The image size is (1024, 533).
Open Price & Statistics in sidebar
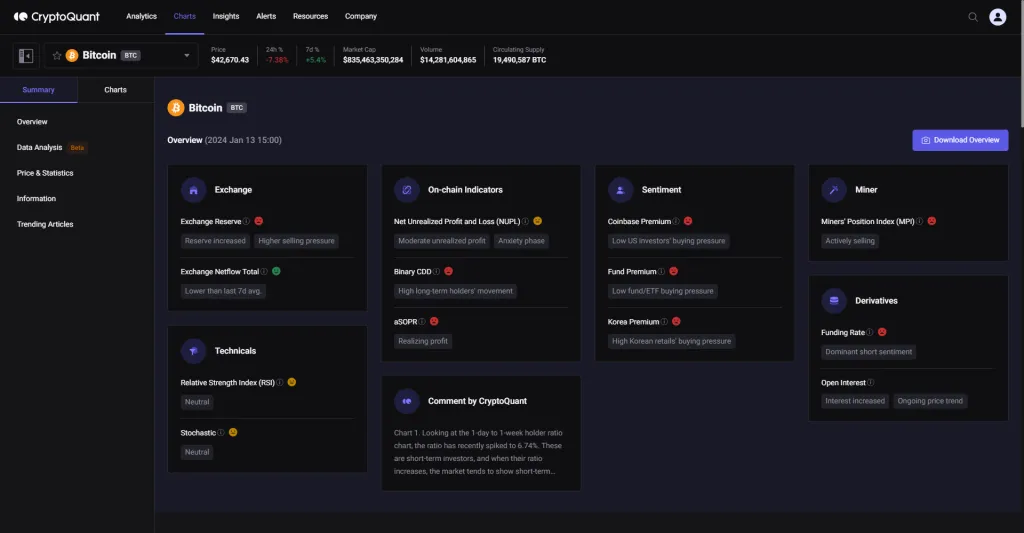(45, 173)
